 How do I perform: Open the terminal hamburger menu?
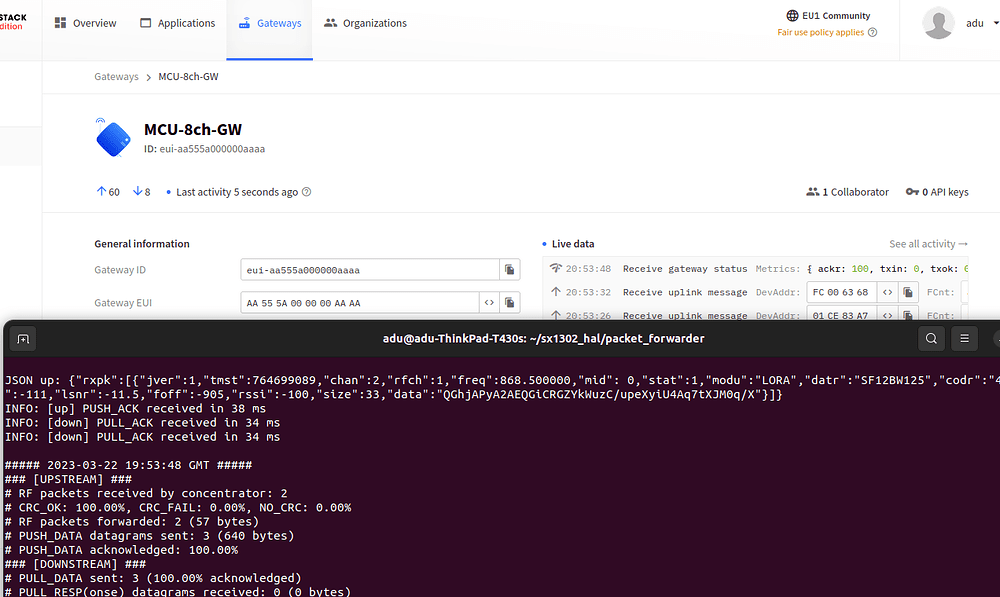point(964,339)
